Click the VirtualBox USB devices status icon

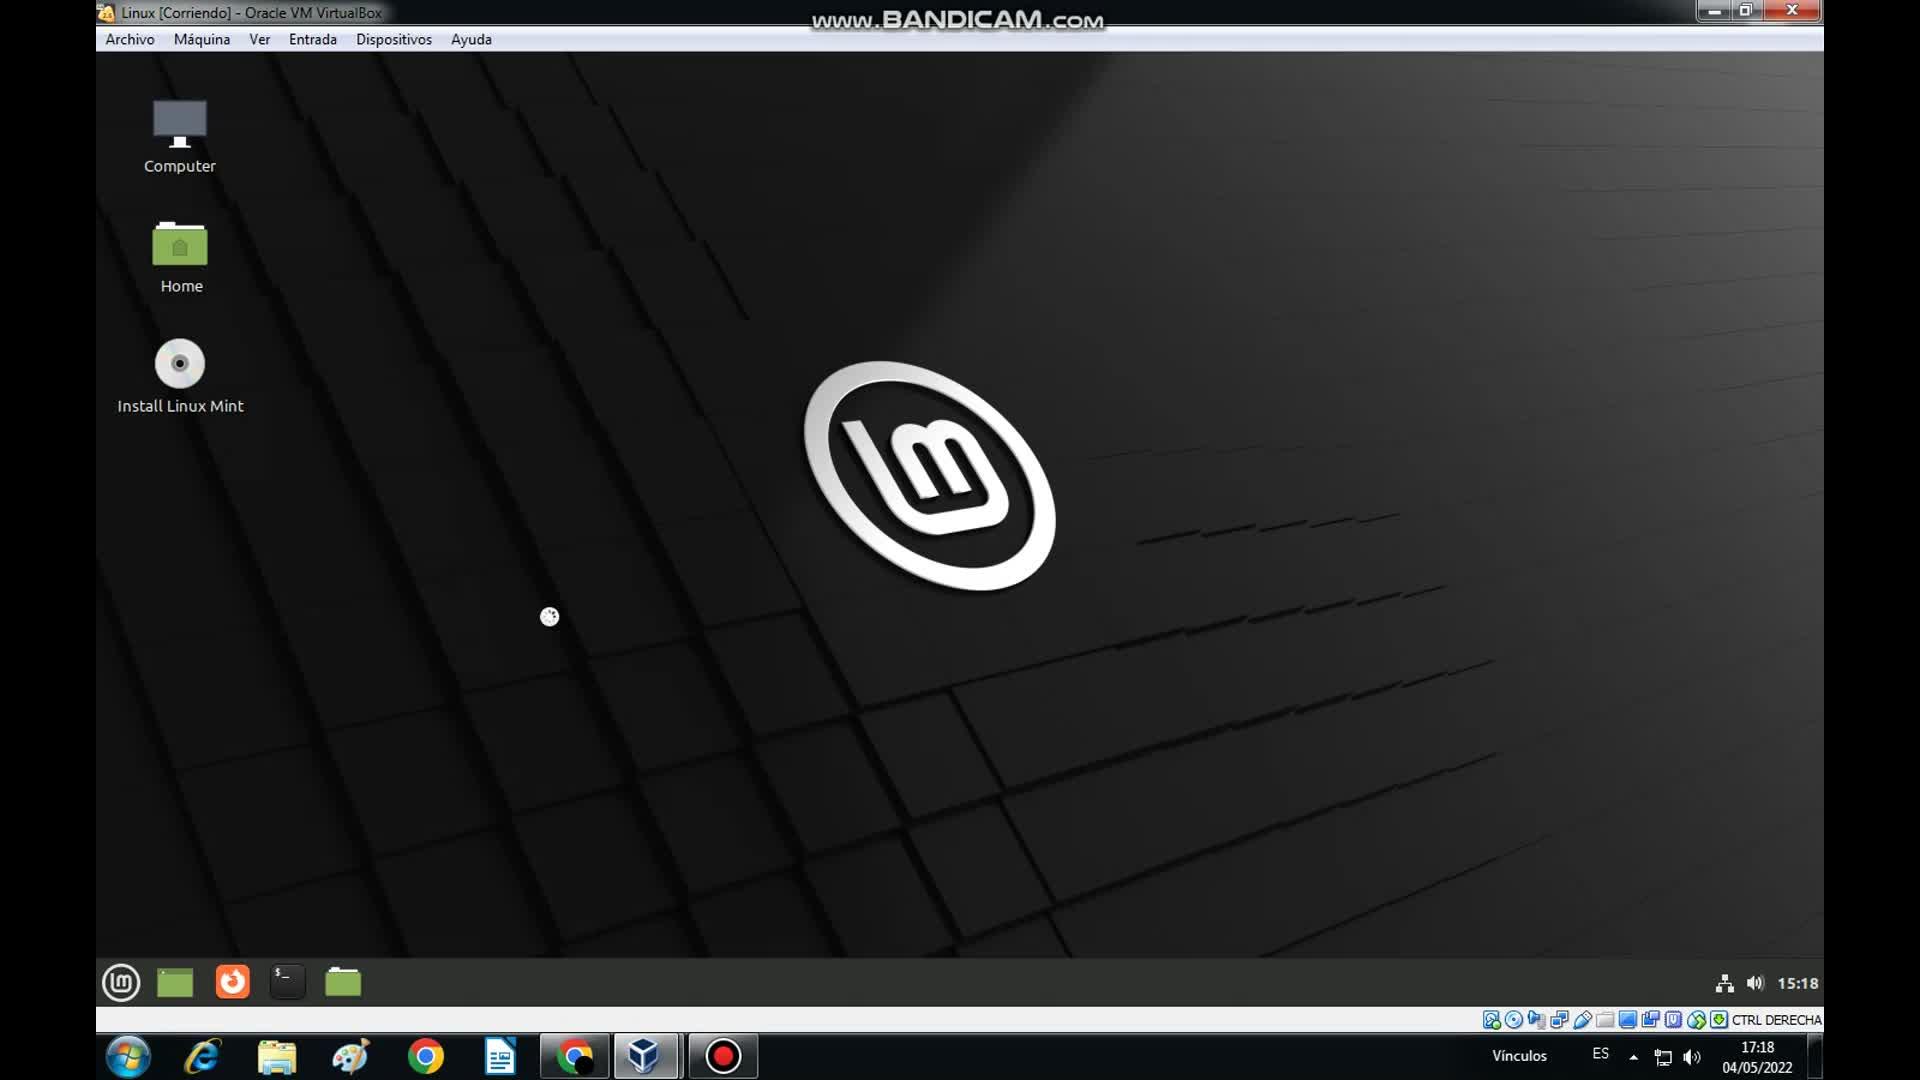[1583, 1020]
